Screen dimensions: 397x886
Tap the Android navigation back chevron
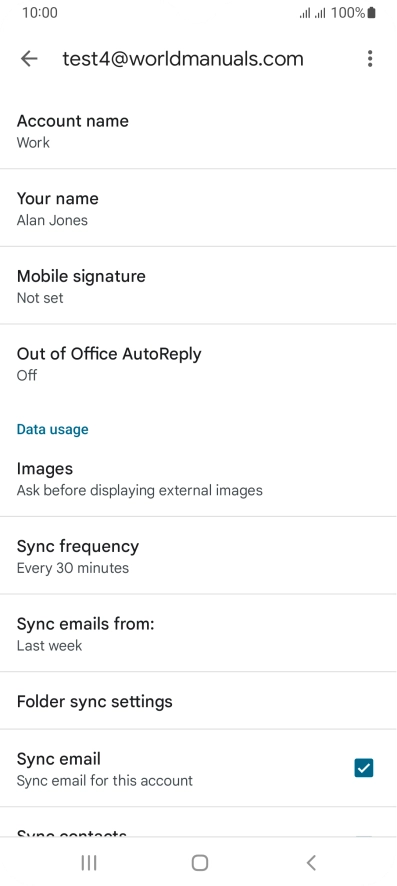pos(311,862)
